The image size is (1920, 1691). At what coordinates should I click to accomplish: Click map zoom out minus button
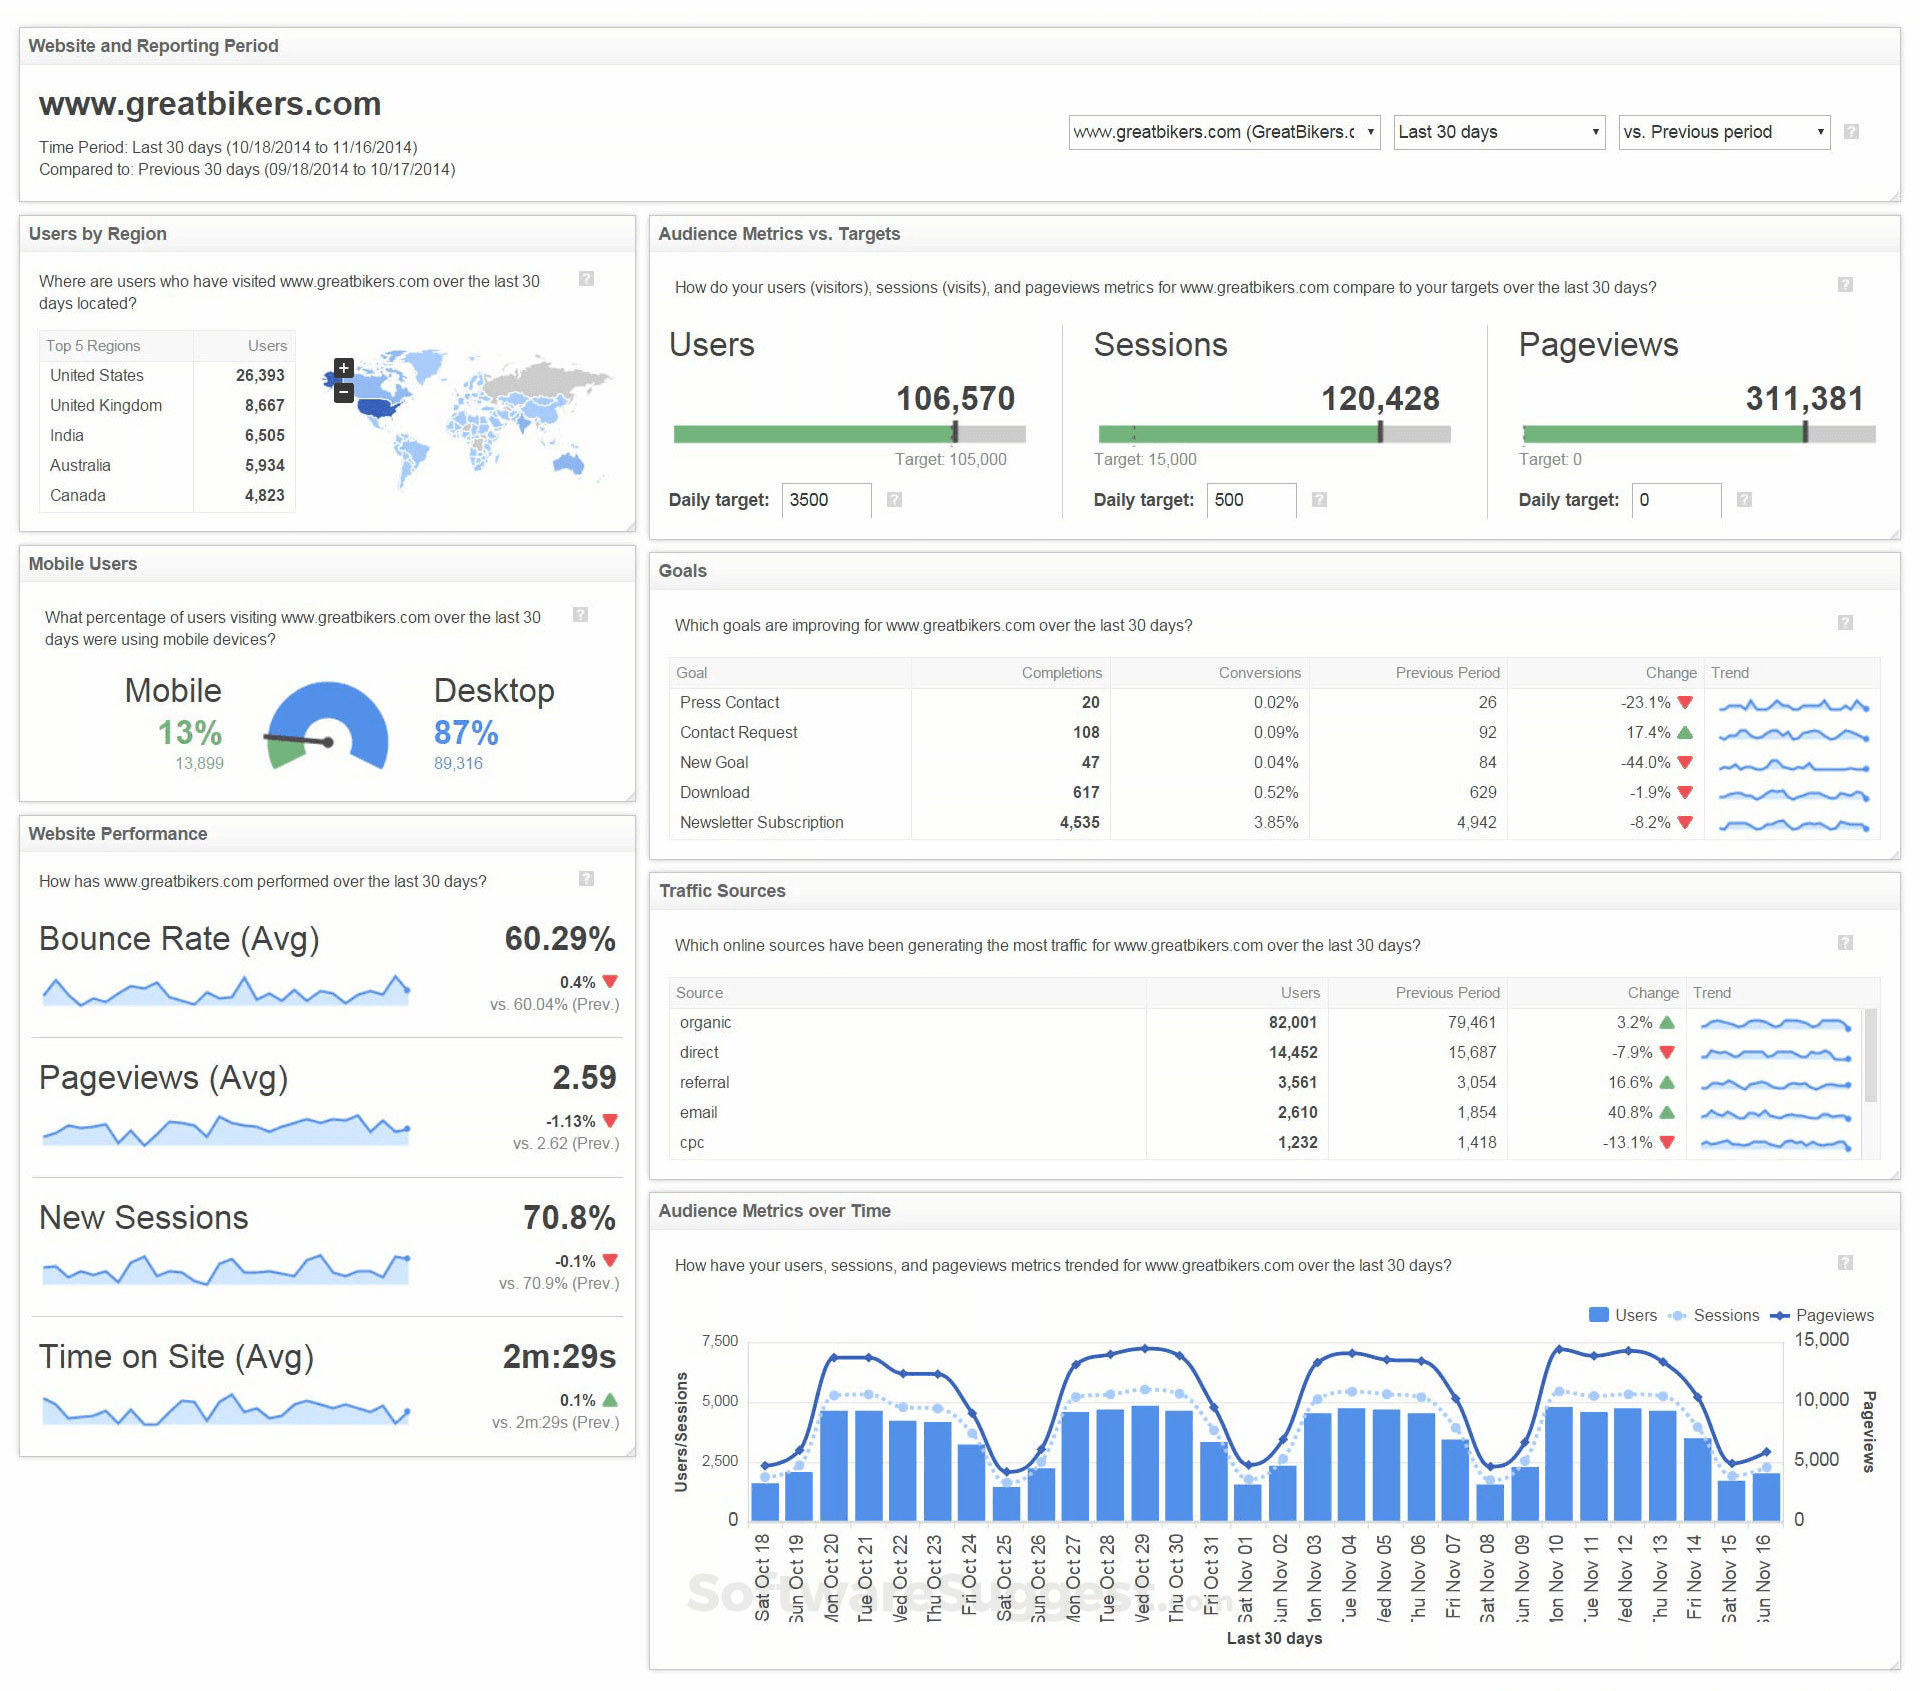tap(343, 392)
